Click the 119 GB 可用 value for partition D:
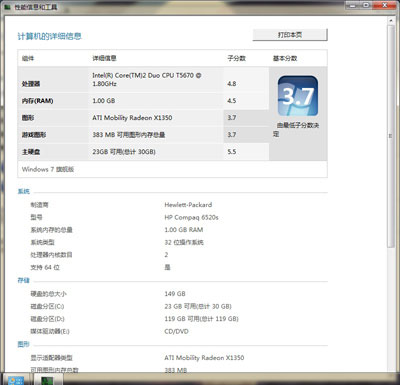400x385 pixels. (x=201, y=319)
